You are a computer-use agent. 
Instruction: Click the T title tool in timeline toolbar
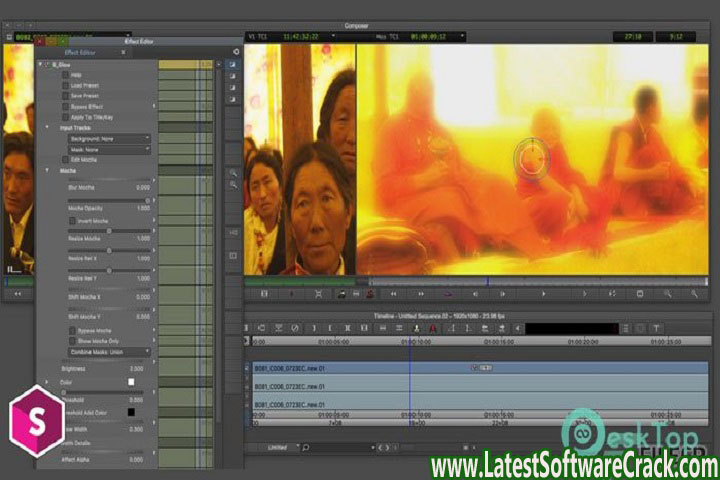[x=656, y=328]
